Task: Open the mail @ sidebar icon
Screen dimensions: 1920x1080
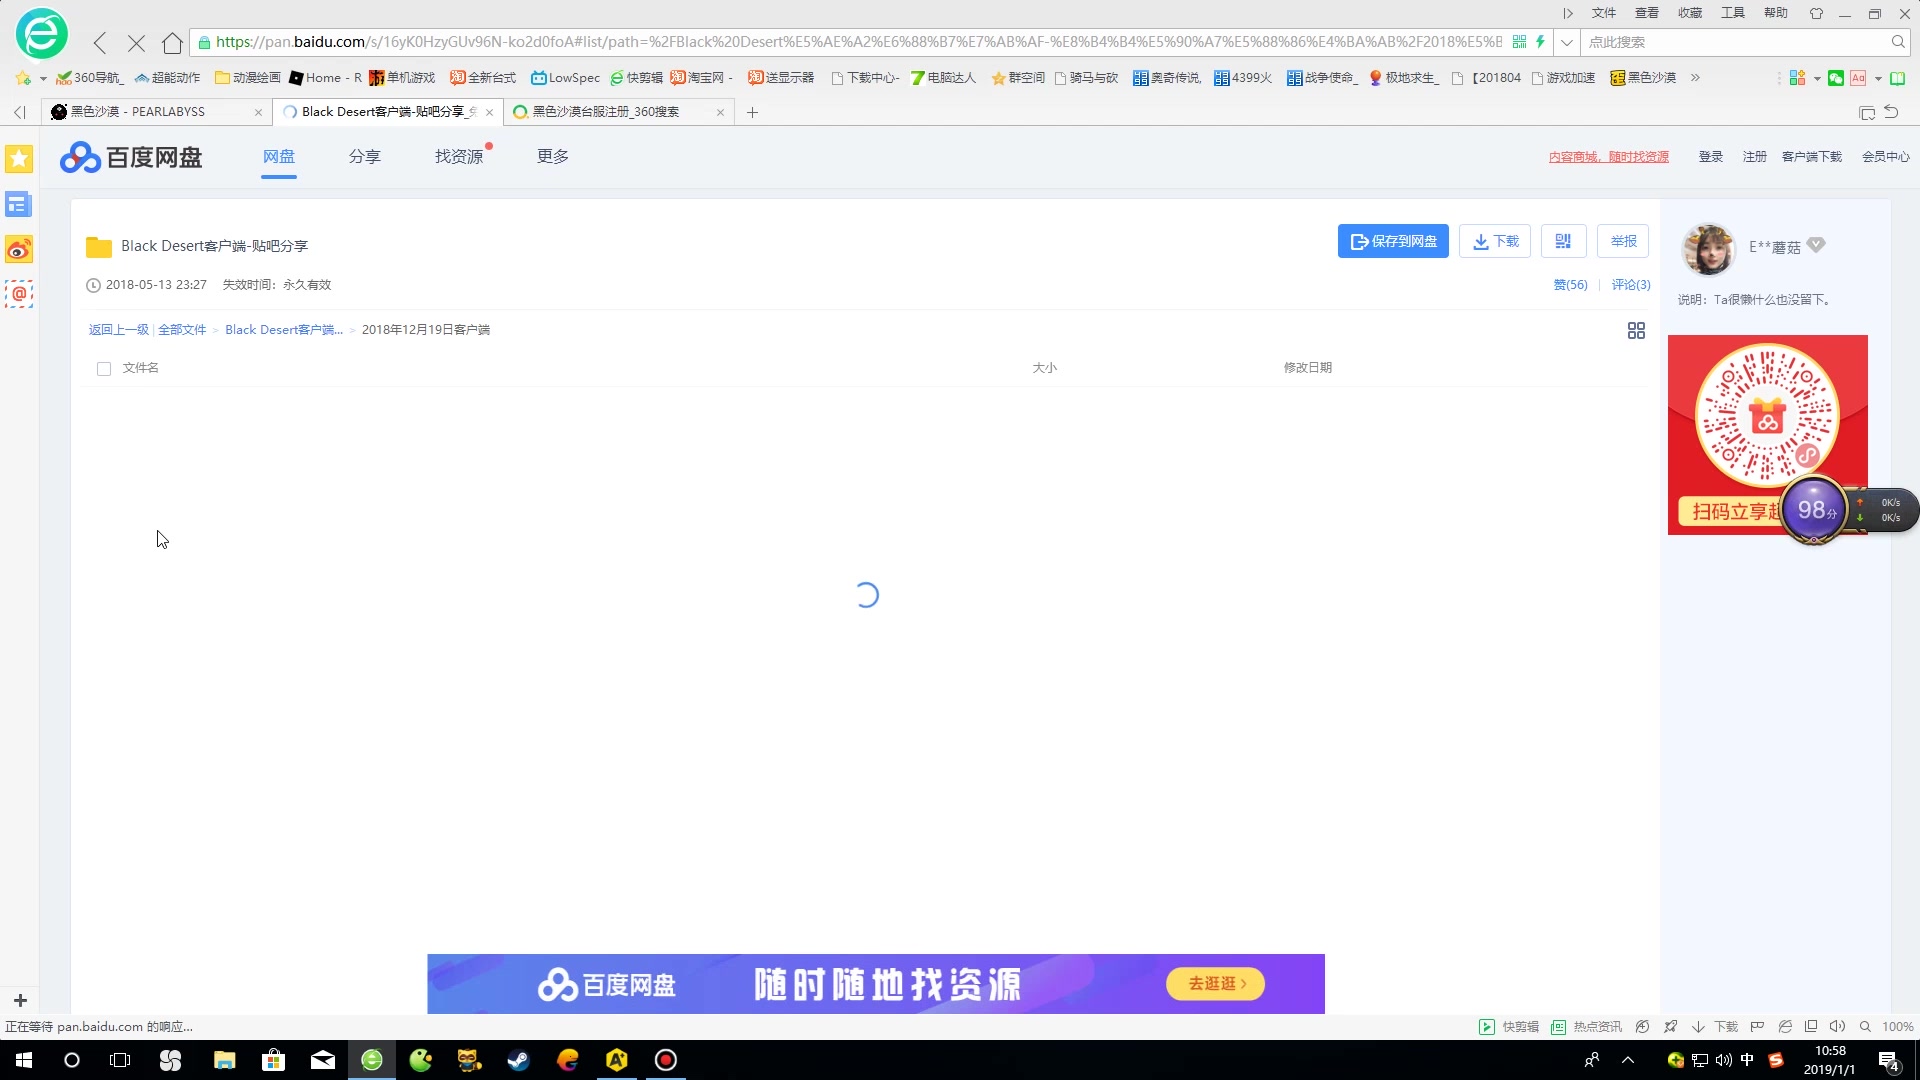Action: click(x=19, y=294)
